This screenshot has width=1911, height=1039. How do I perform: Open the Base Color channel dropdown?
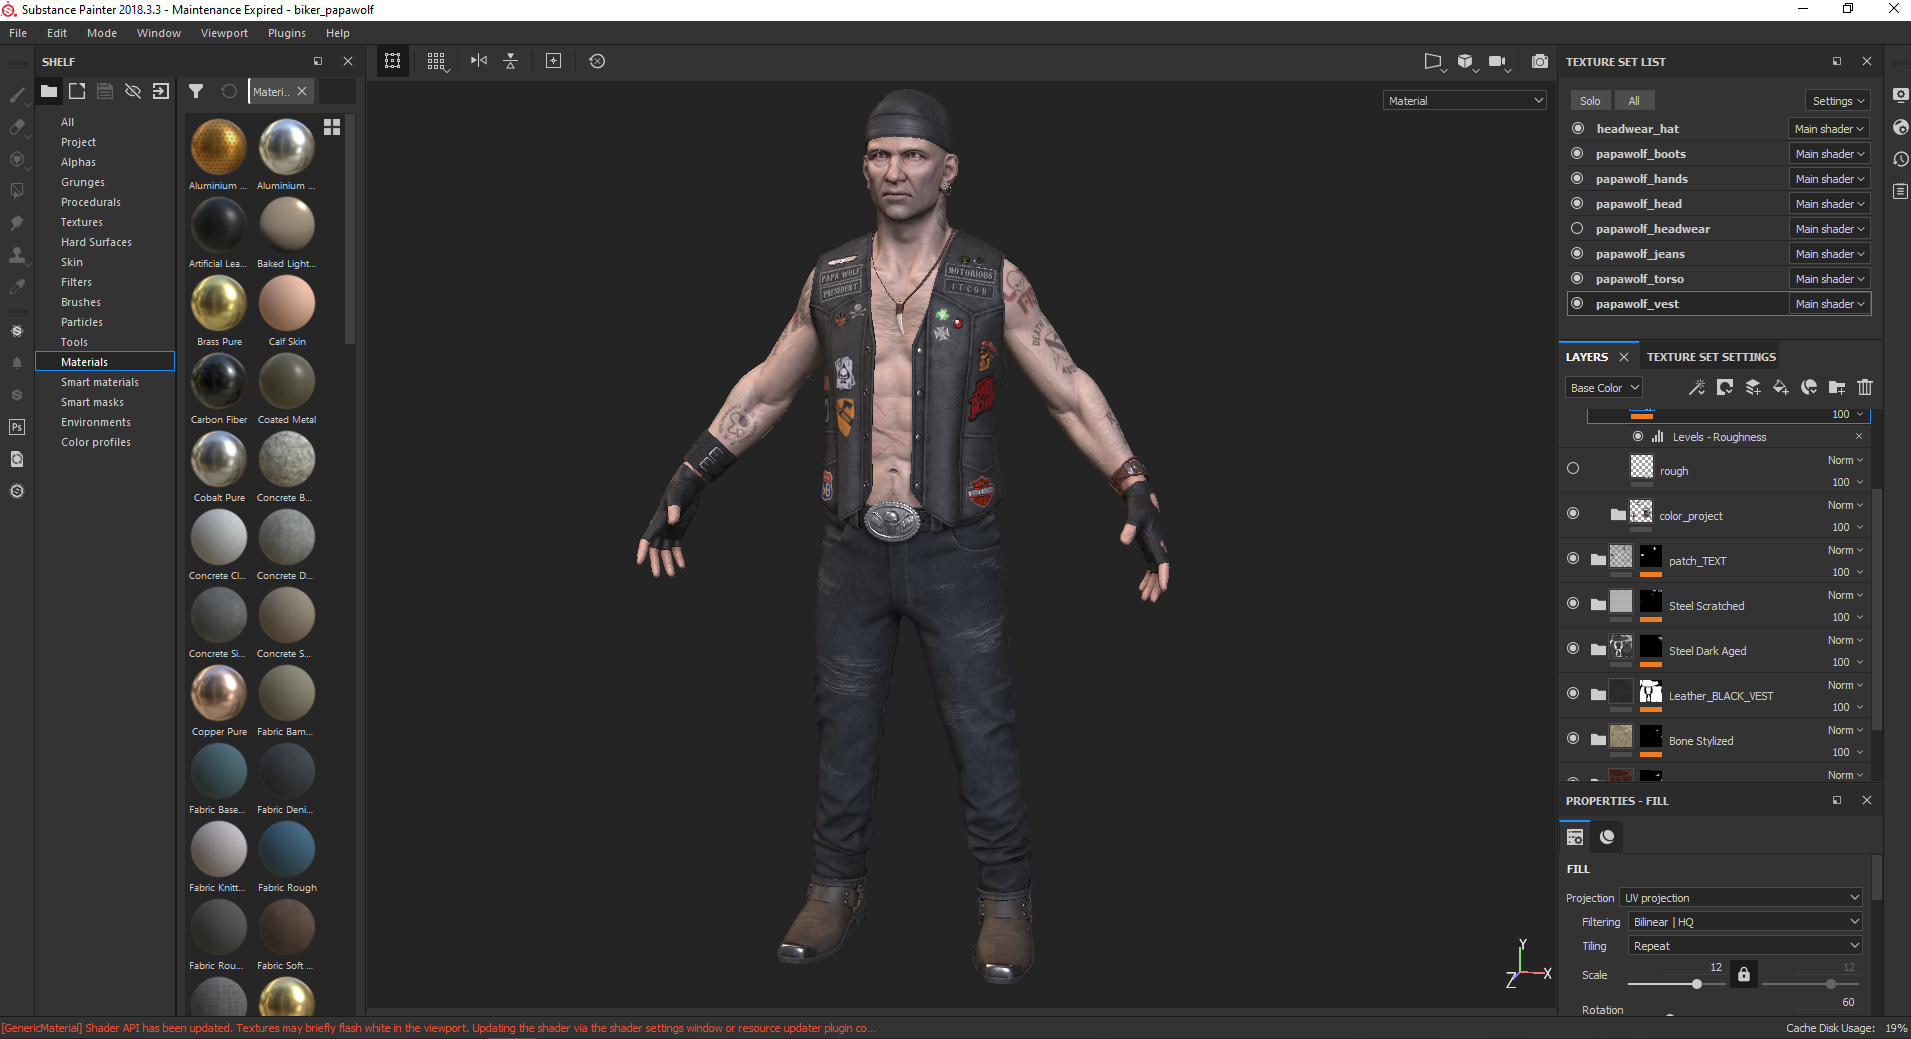pos(1604,388)
